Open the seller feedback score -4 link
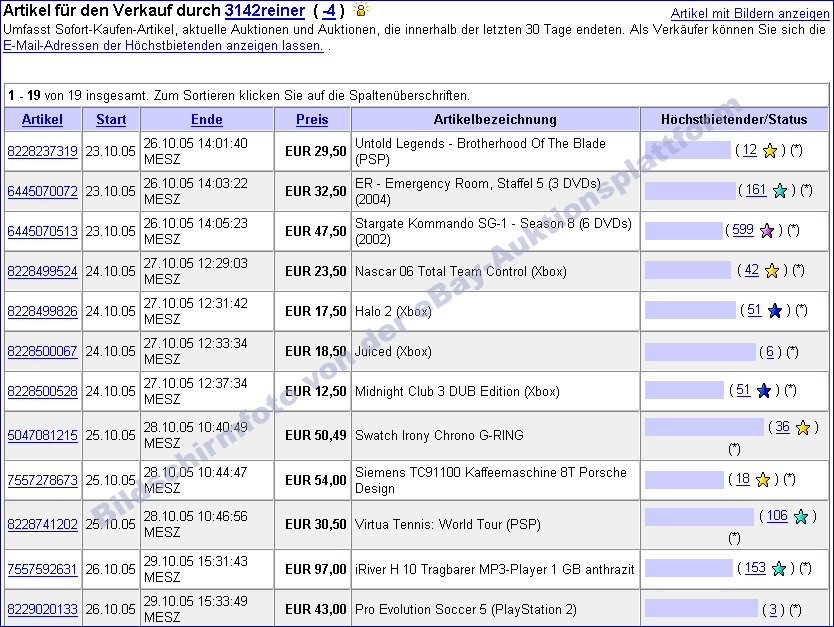The image size is (834, 627). 329,10
